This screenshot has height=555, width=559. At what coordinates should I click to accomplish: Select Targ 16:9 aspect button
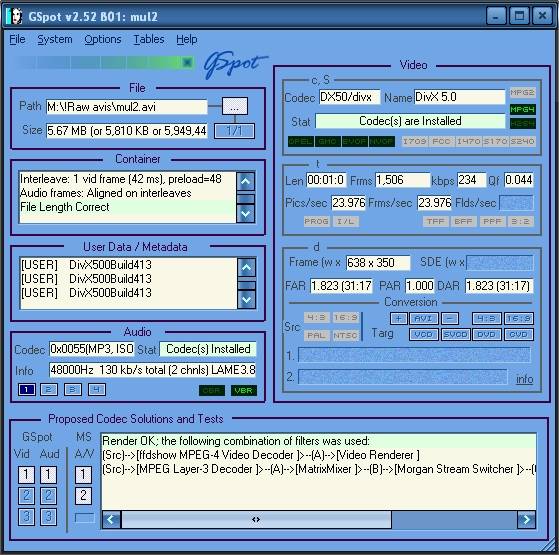click(x=519, y=318)
